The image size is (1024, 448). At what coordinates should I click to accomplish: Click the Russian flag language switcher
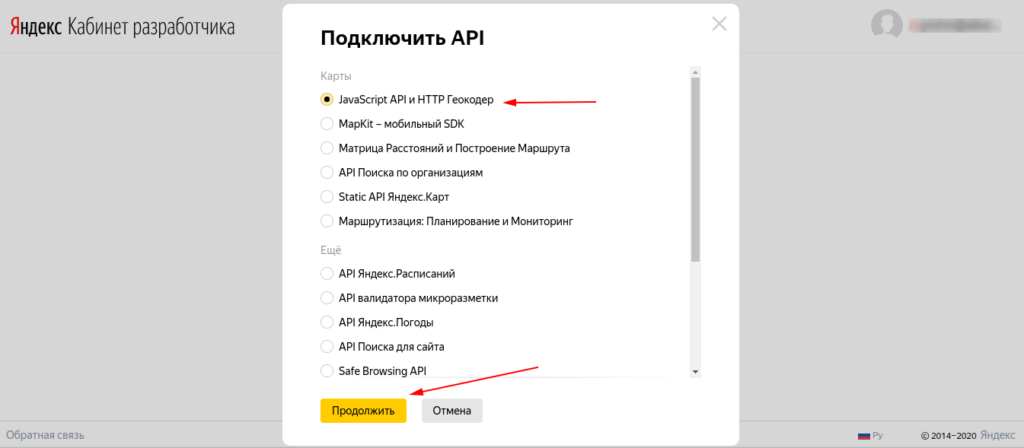(864, 436)
